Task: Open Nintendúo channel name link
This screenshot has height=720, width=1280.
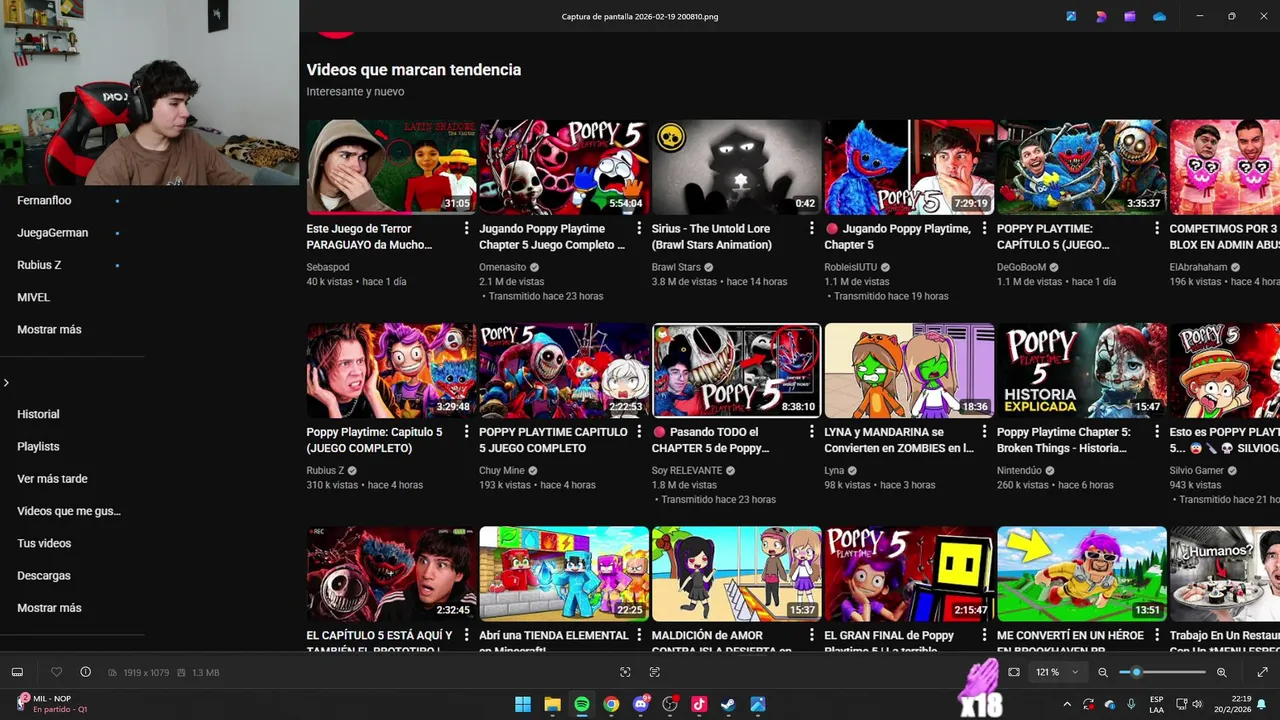Action: 1019,471
